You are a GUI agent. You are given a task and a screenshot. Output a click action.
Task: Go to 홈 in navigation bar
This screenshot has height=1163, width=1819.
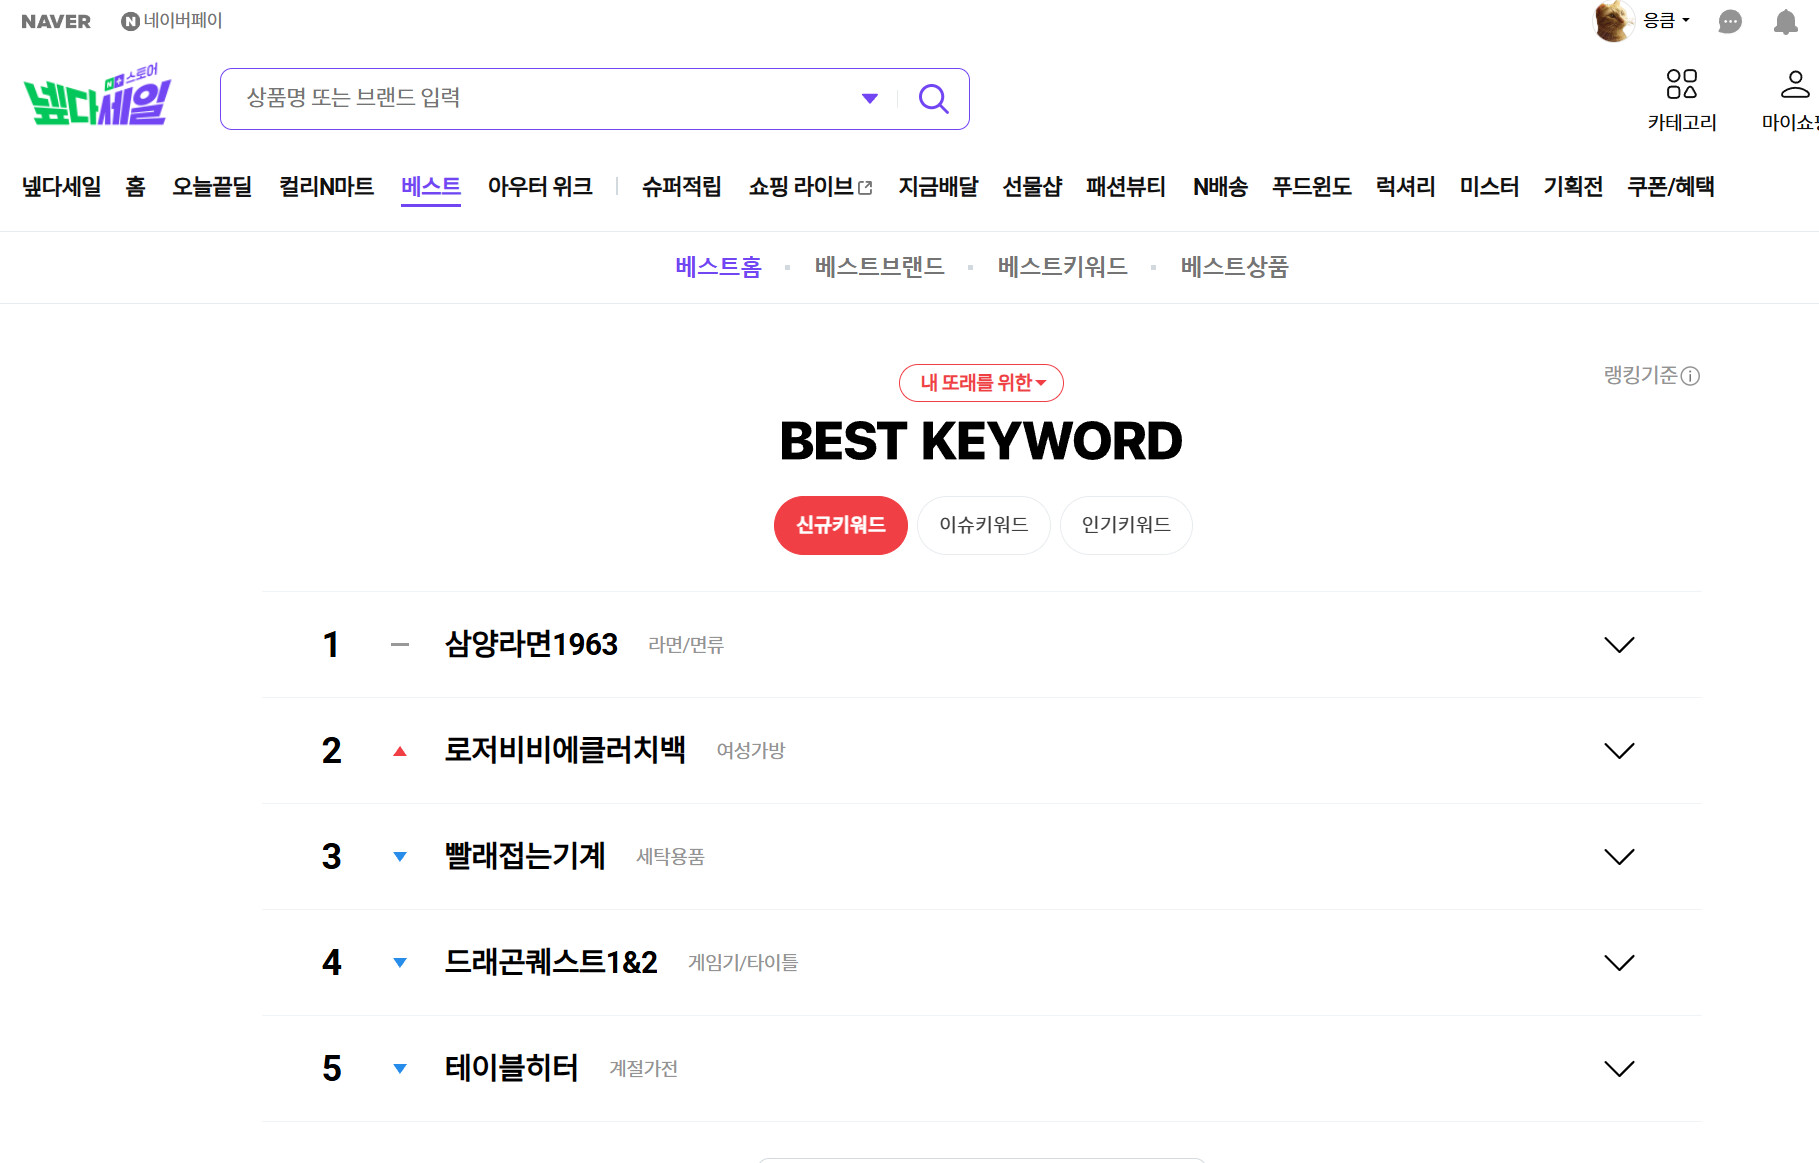[x=136, y=186]
